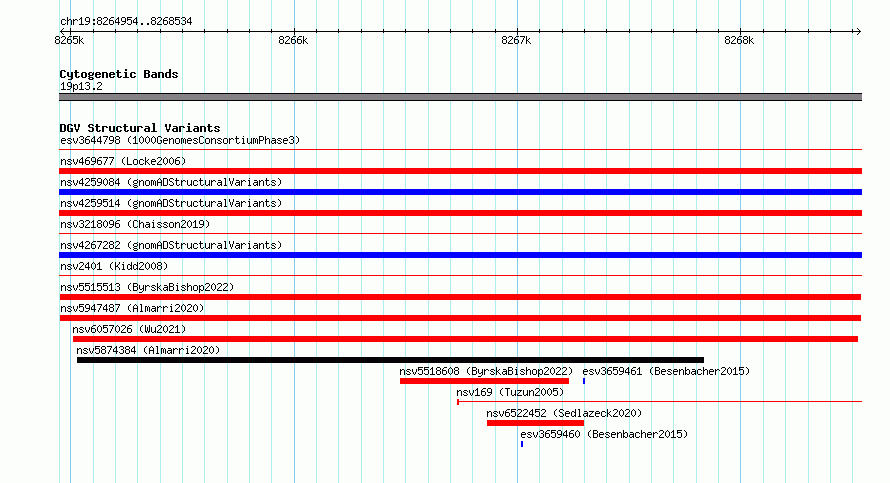Open variant nsv2401 (Kidd2008) label
The height and width of the screenshot is (483, 890).
click(114, 266)
